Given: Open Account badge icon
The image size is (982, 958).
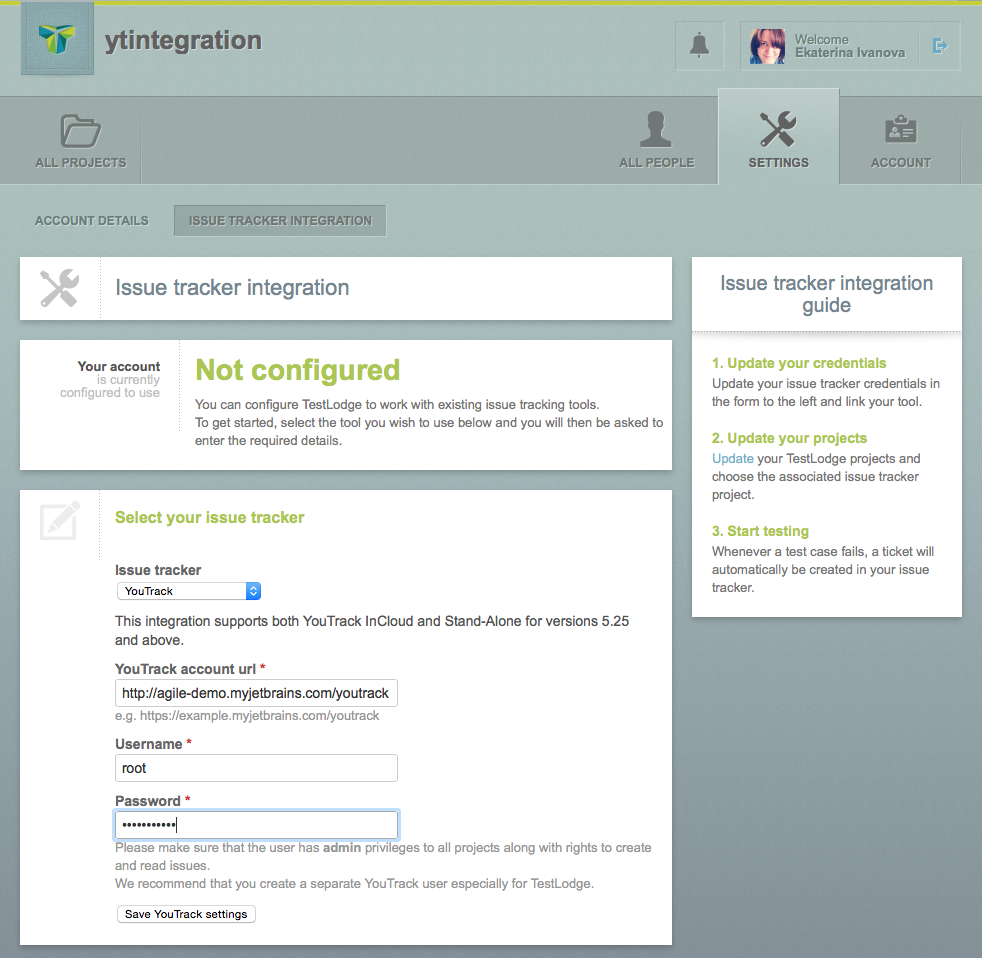Looking at the screenshot, I should [x=901, y=129].
